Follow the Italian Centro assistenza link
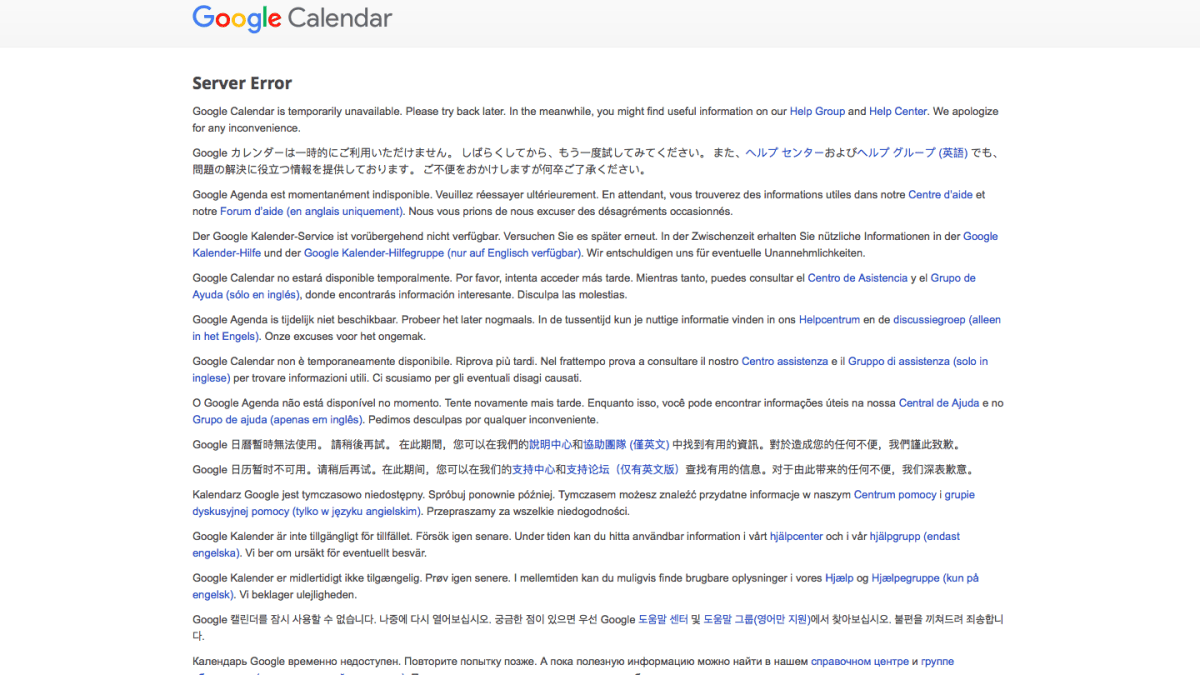 [785, 361]
